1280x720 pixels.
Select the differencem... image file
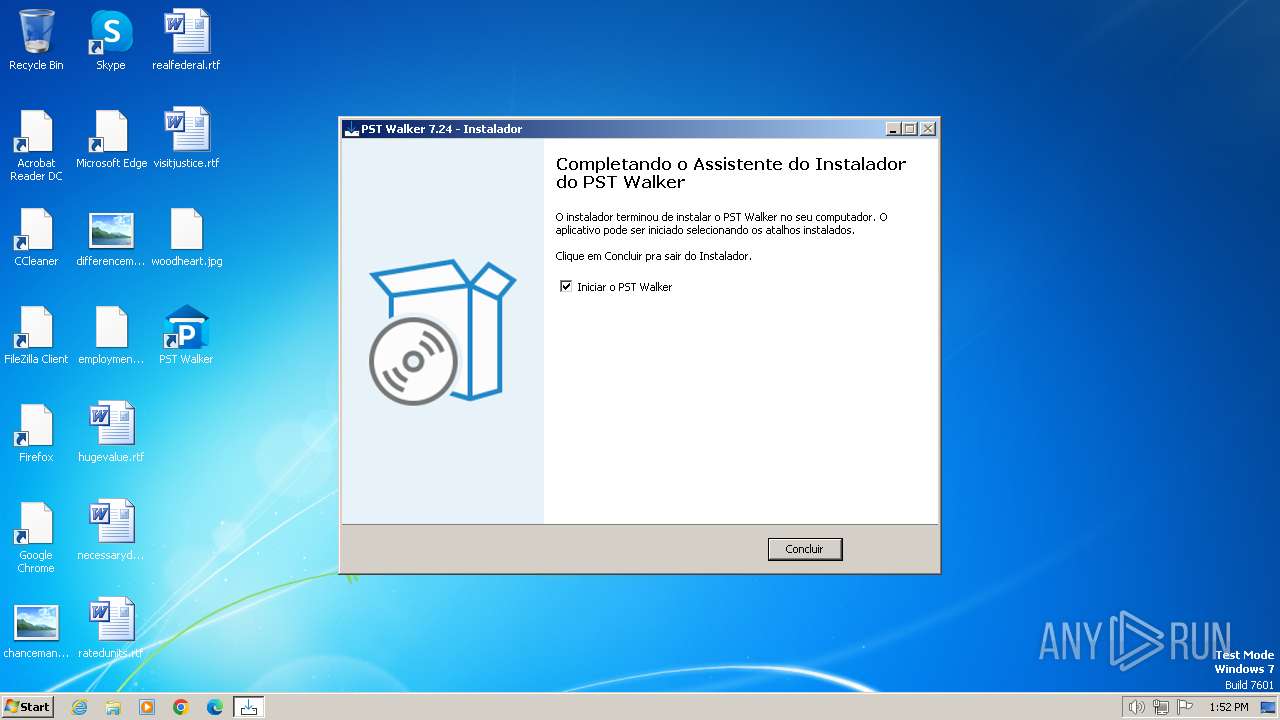tap(111, 237)
